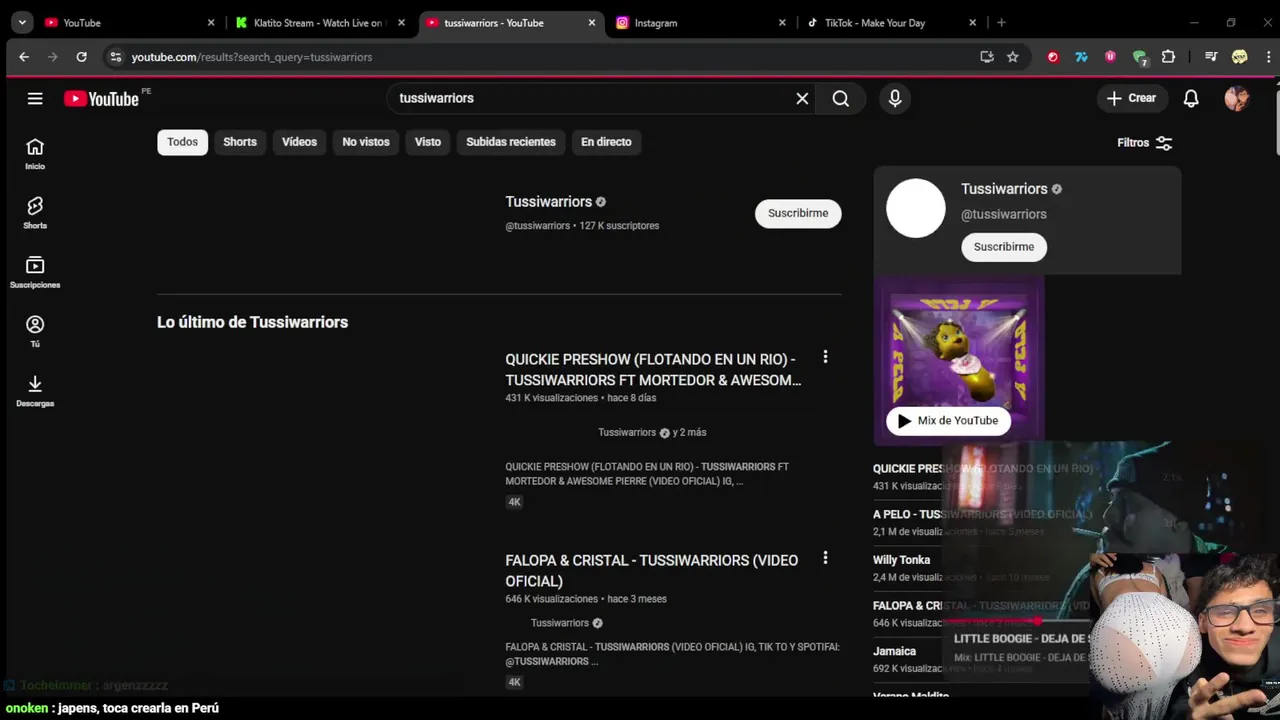1280x720 pixels.
Task: Open Suscripciones in the sidebar
Action: (35, 272)
